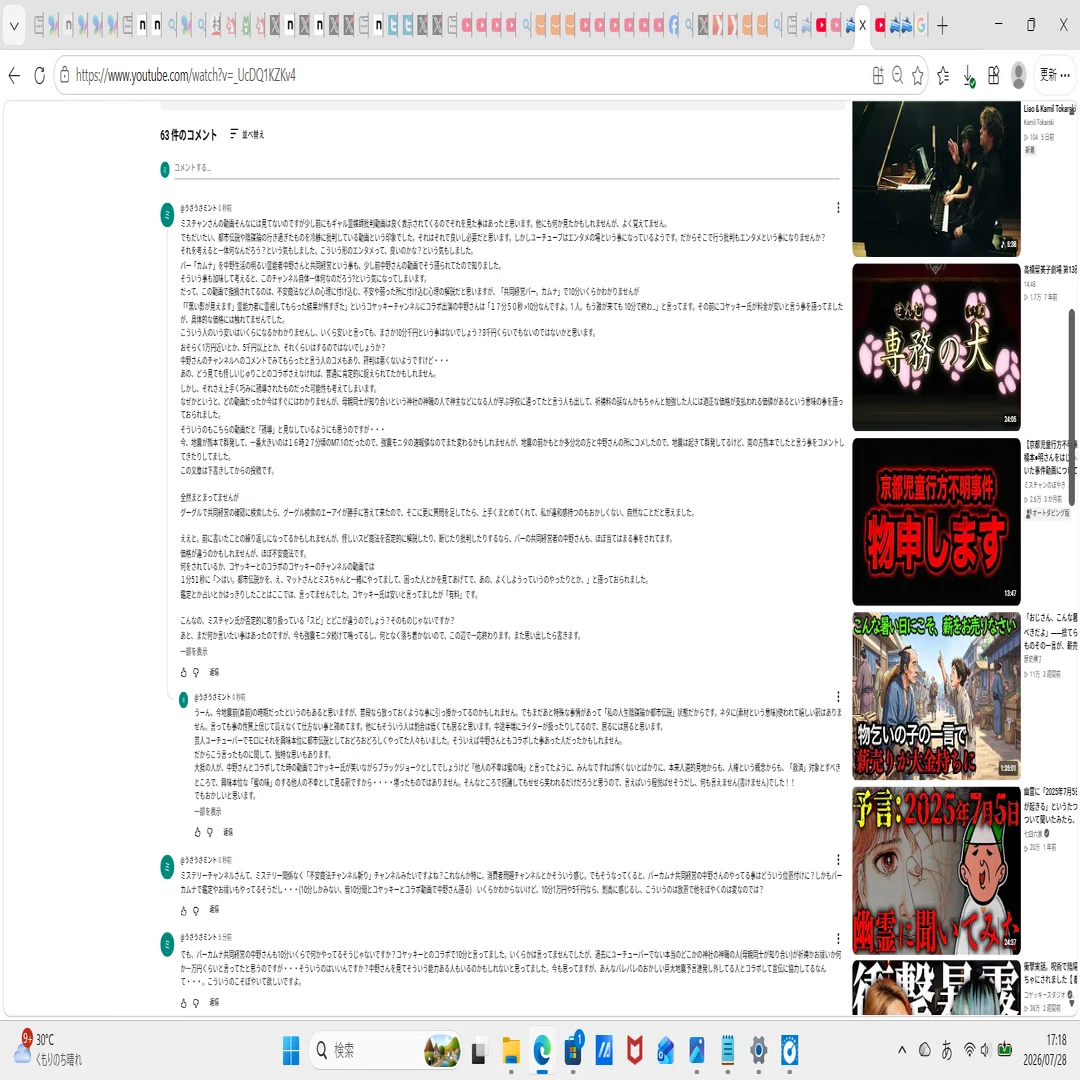
Task: Open the volume control in tray
Action: [x=984, y=1050]
